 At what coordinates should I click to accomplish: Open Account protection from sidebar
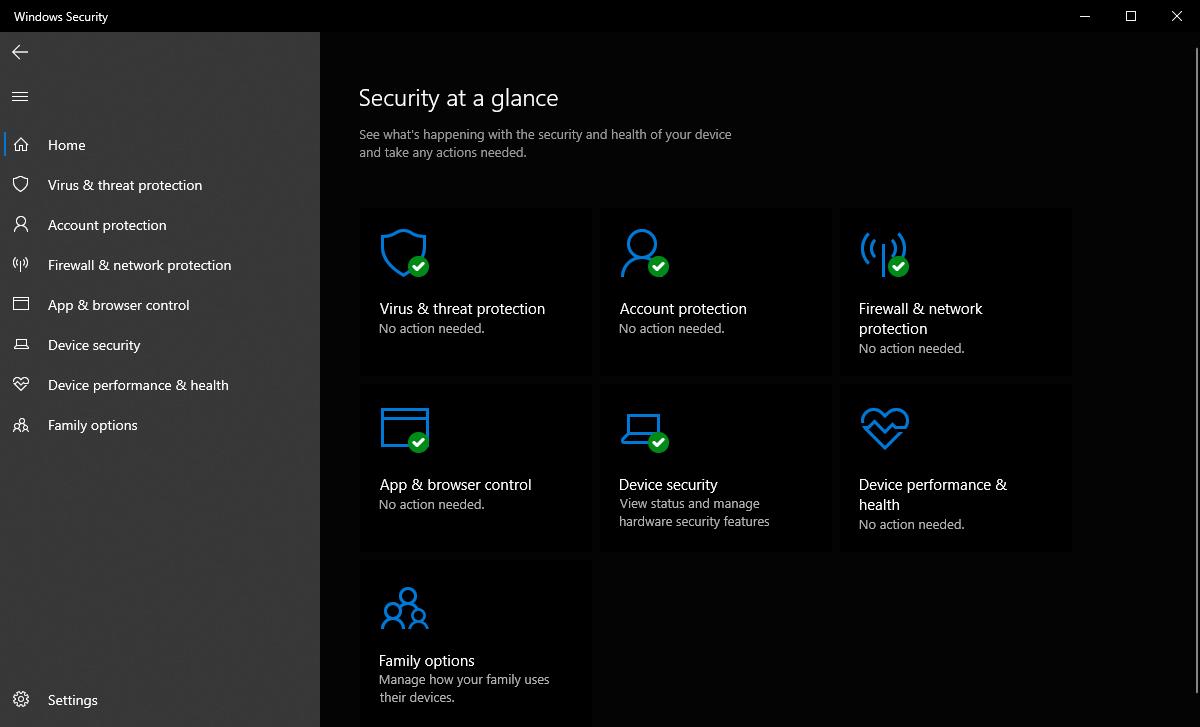click(160, 225)
